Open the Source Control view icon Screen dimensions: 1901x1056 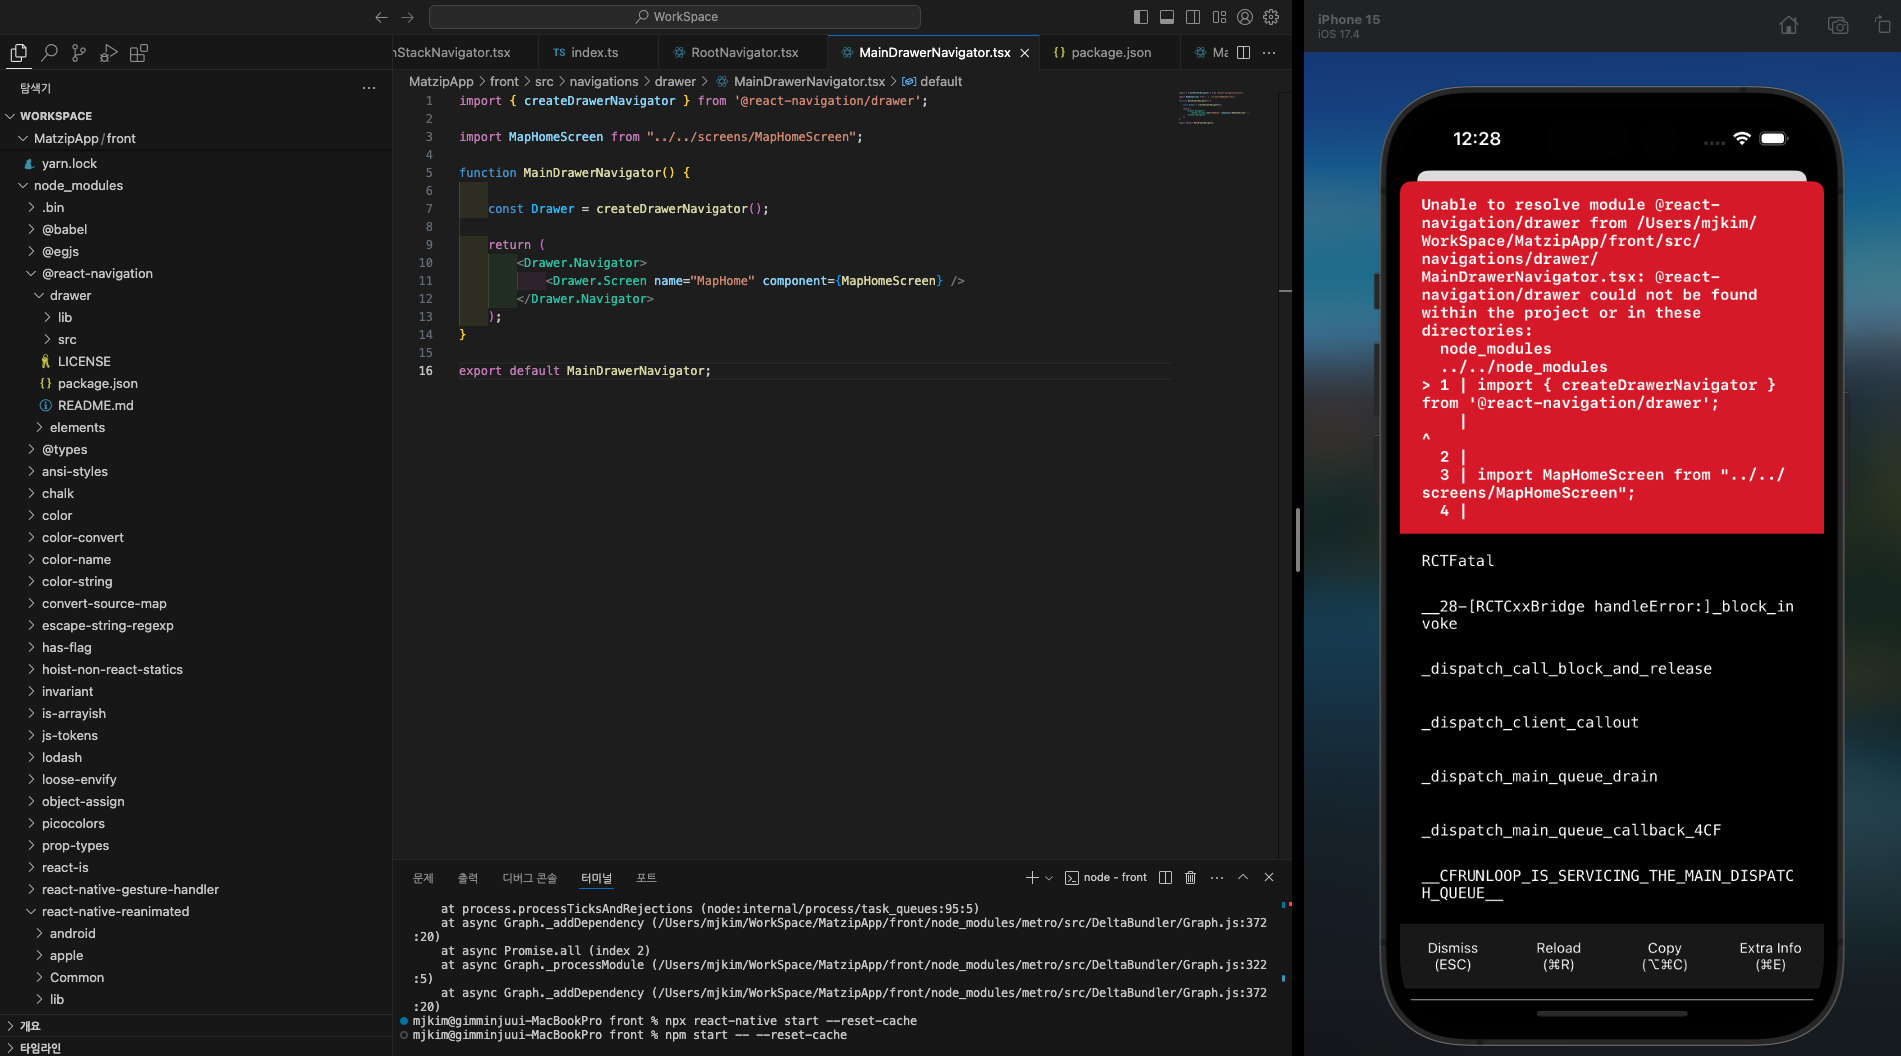[79, 53]
